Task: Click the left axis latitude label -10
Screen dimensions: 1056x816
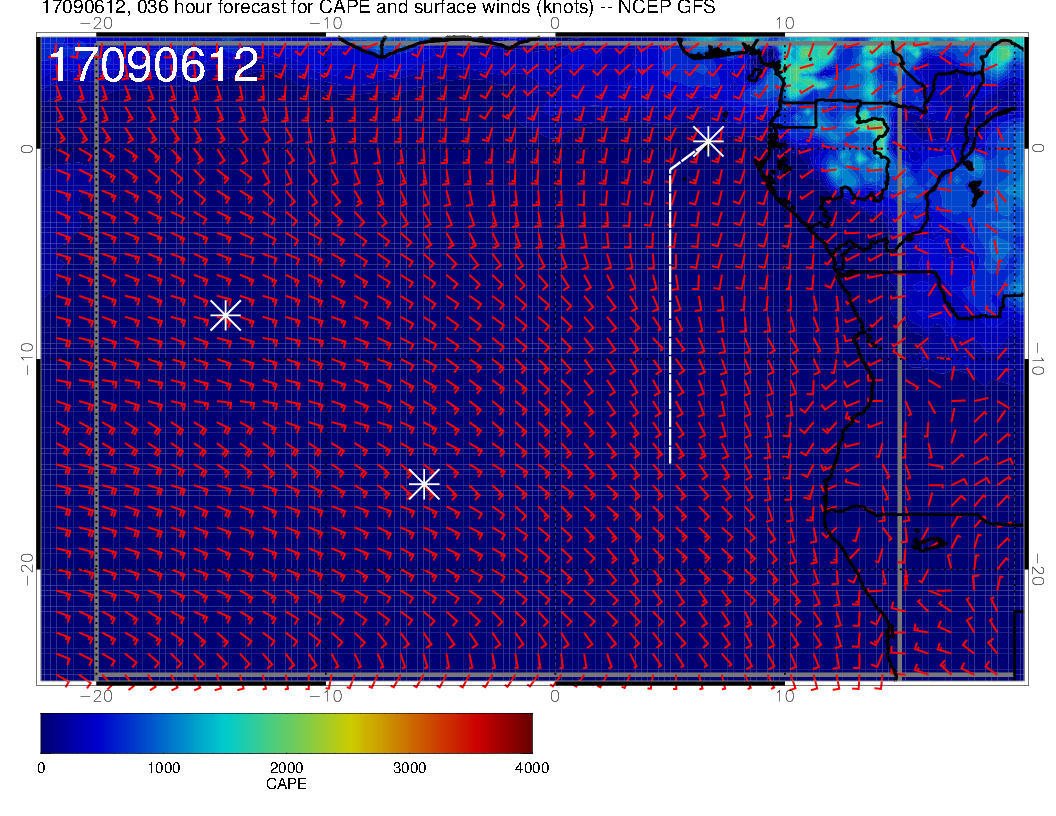Action: [x=27, y=359]
